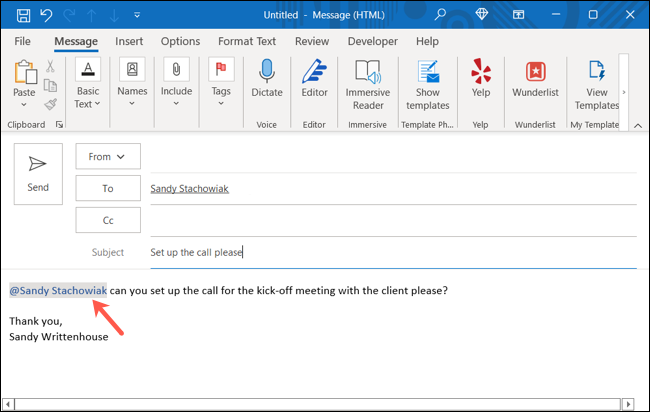The height and width of the screenshot is (412, 650).
Task: Go to the next item with the down arrow
Action: [114, 15]
